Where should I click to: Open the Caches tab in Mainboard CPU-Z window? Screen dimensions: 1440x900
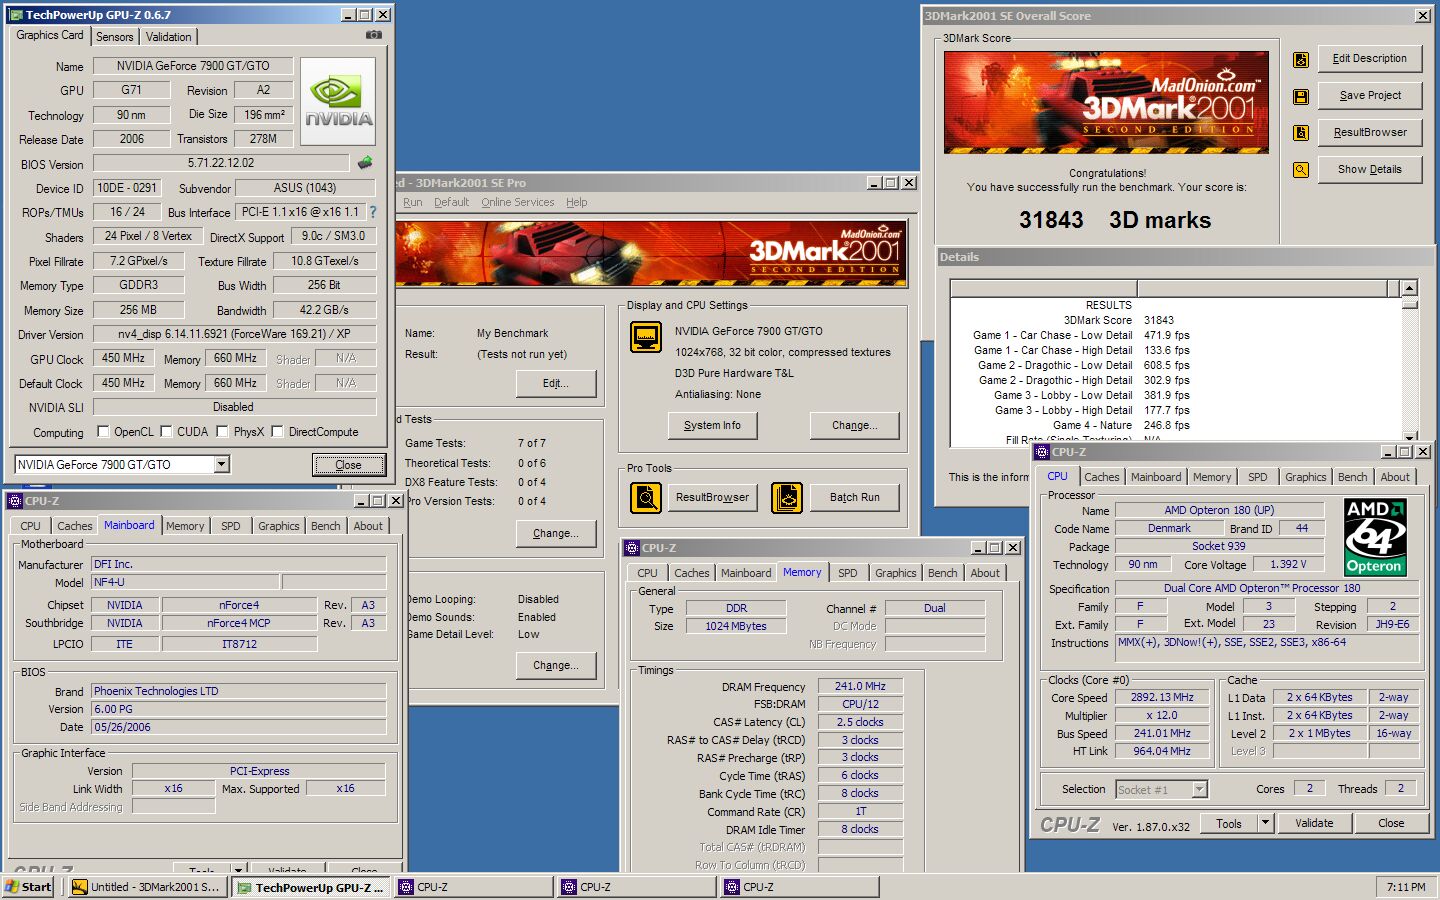tap(75, 526)
